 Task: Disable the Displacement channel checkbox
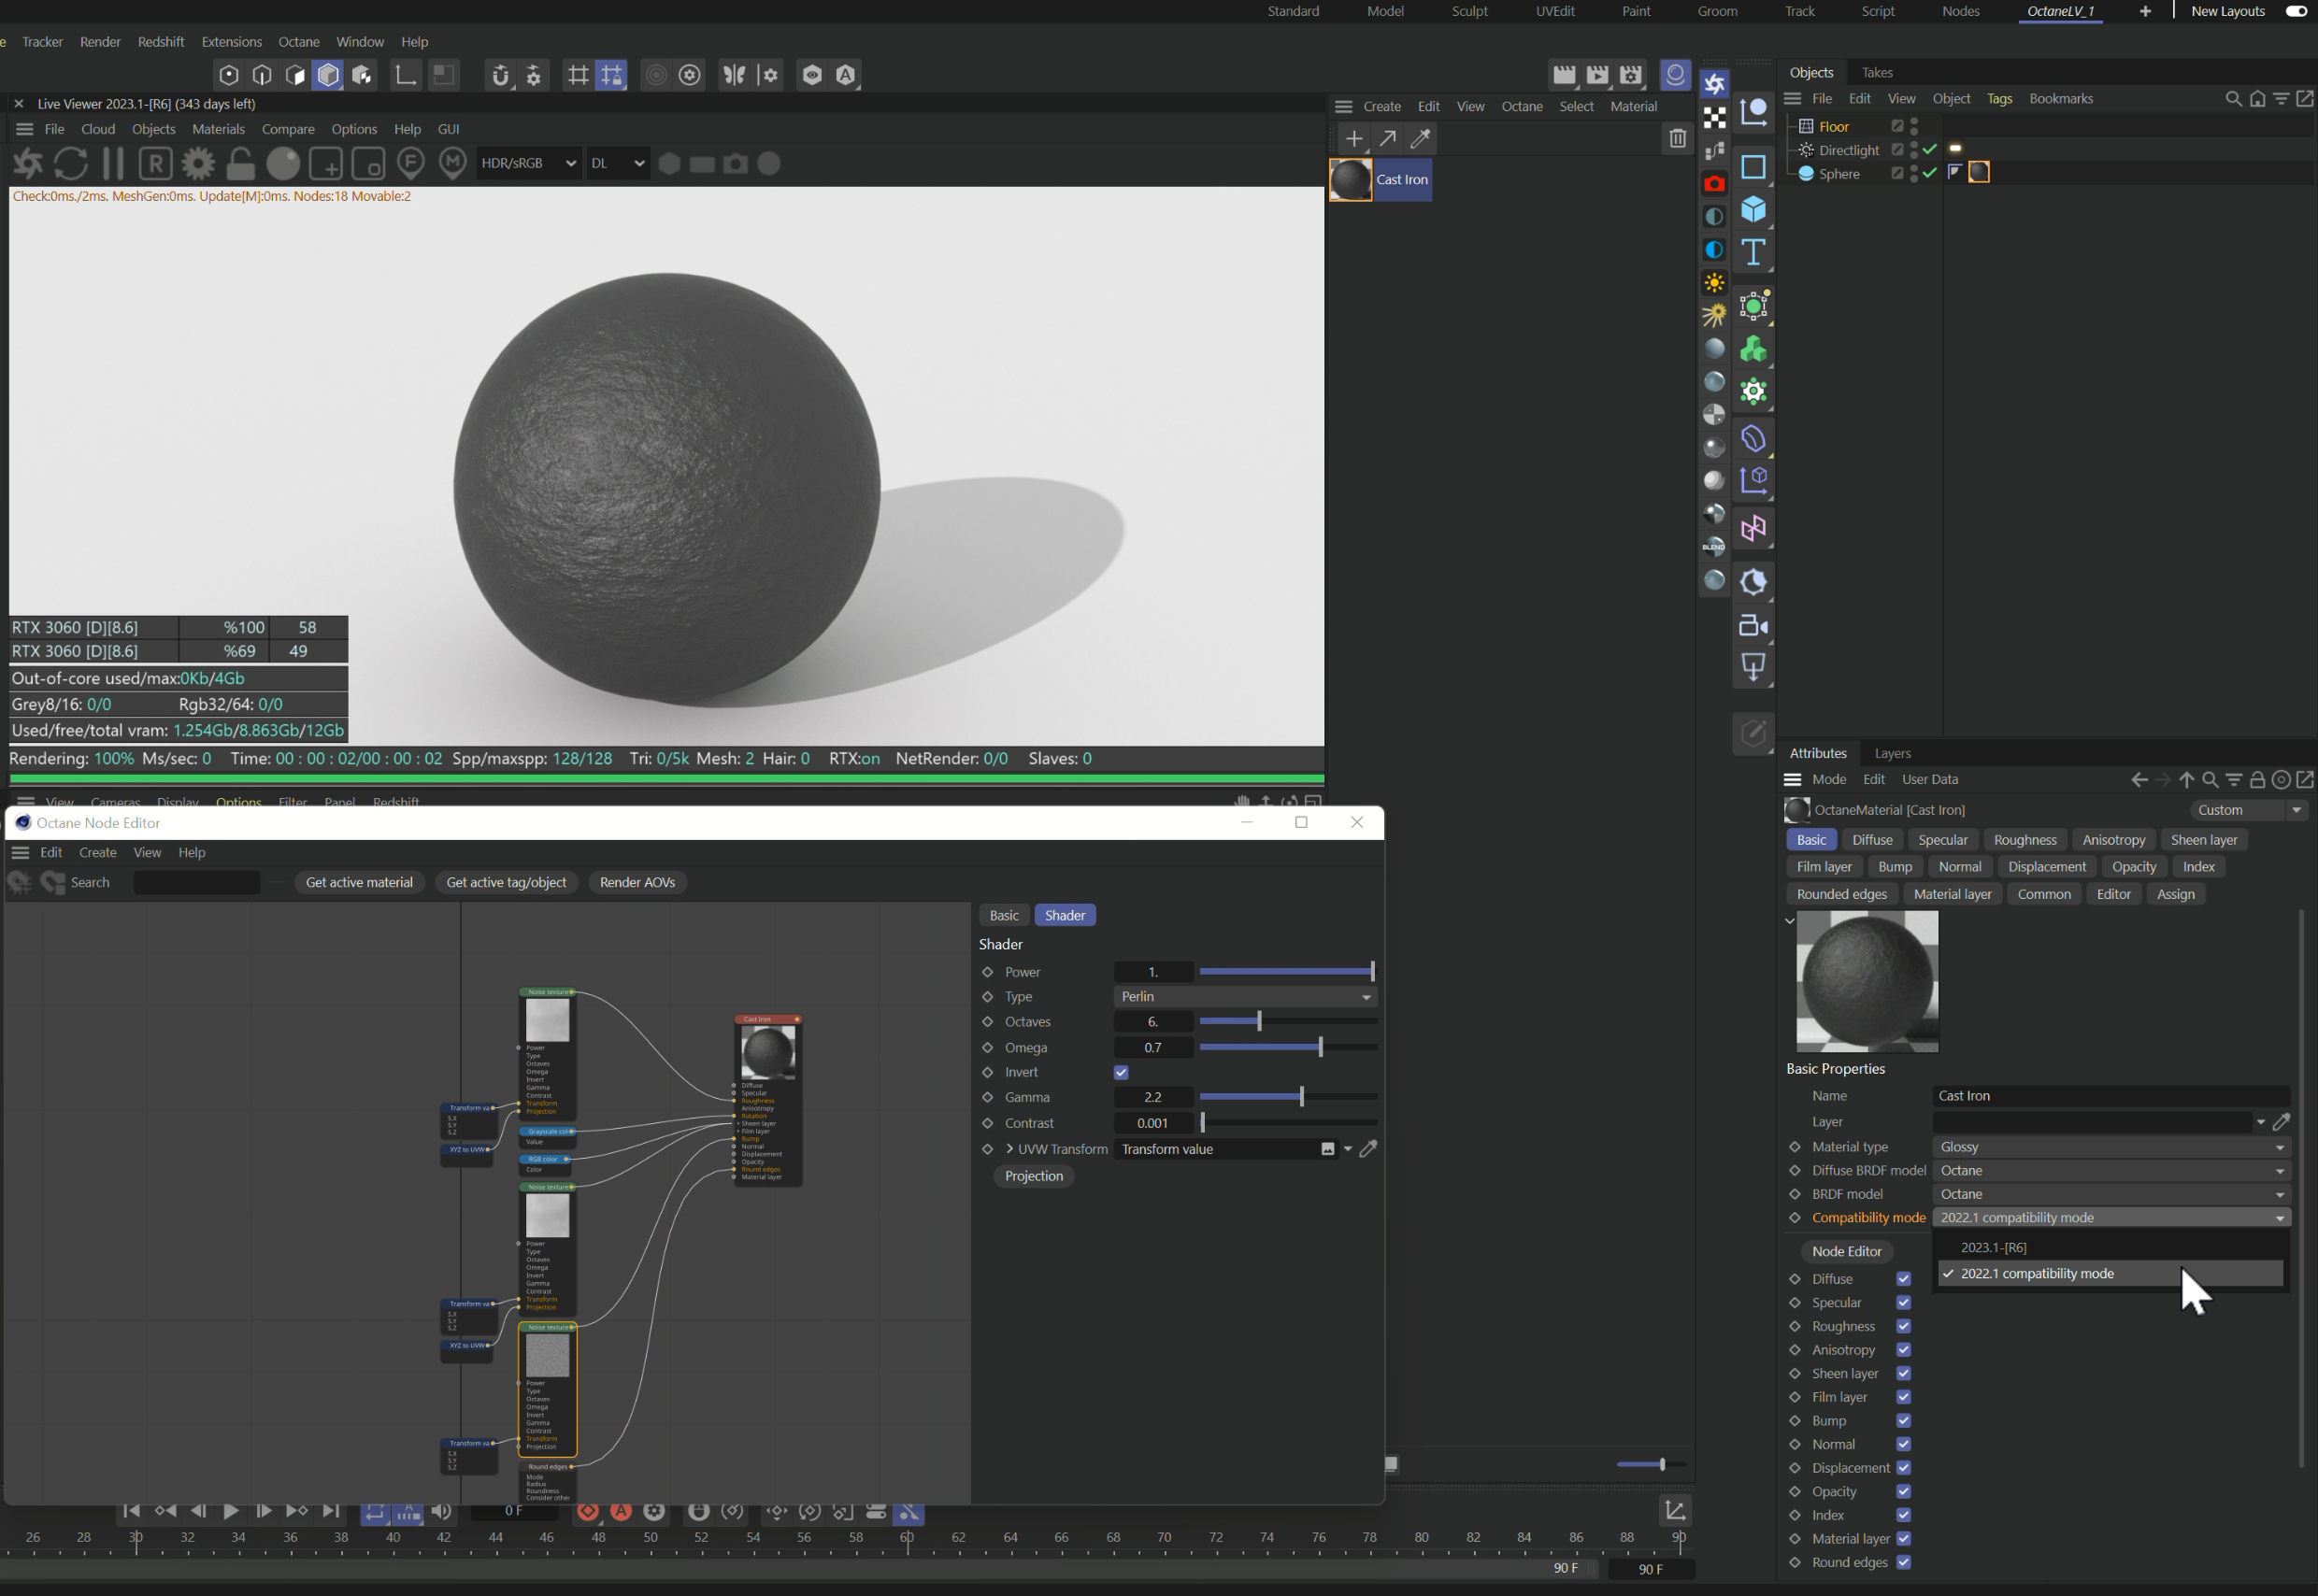1903,1468
